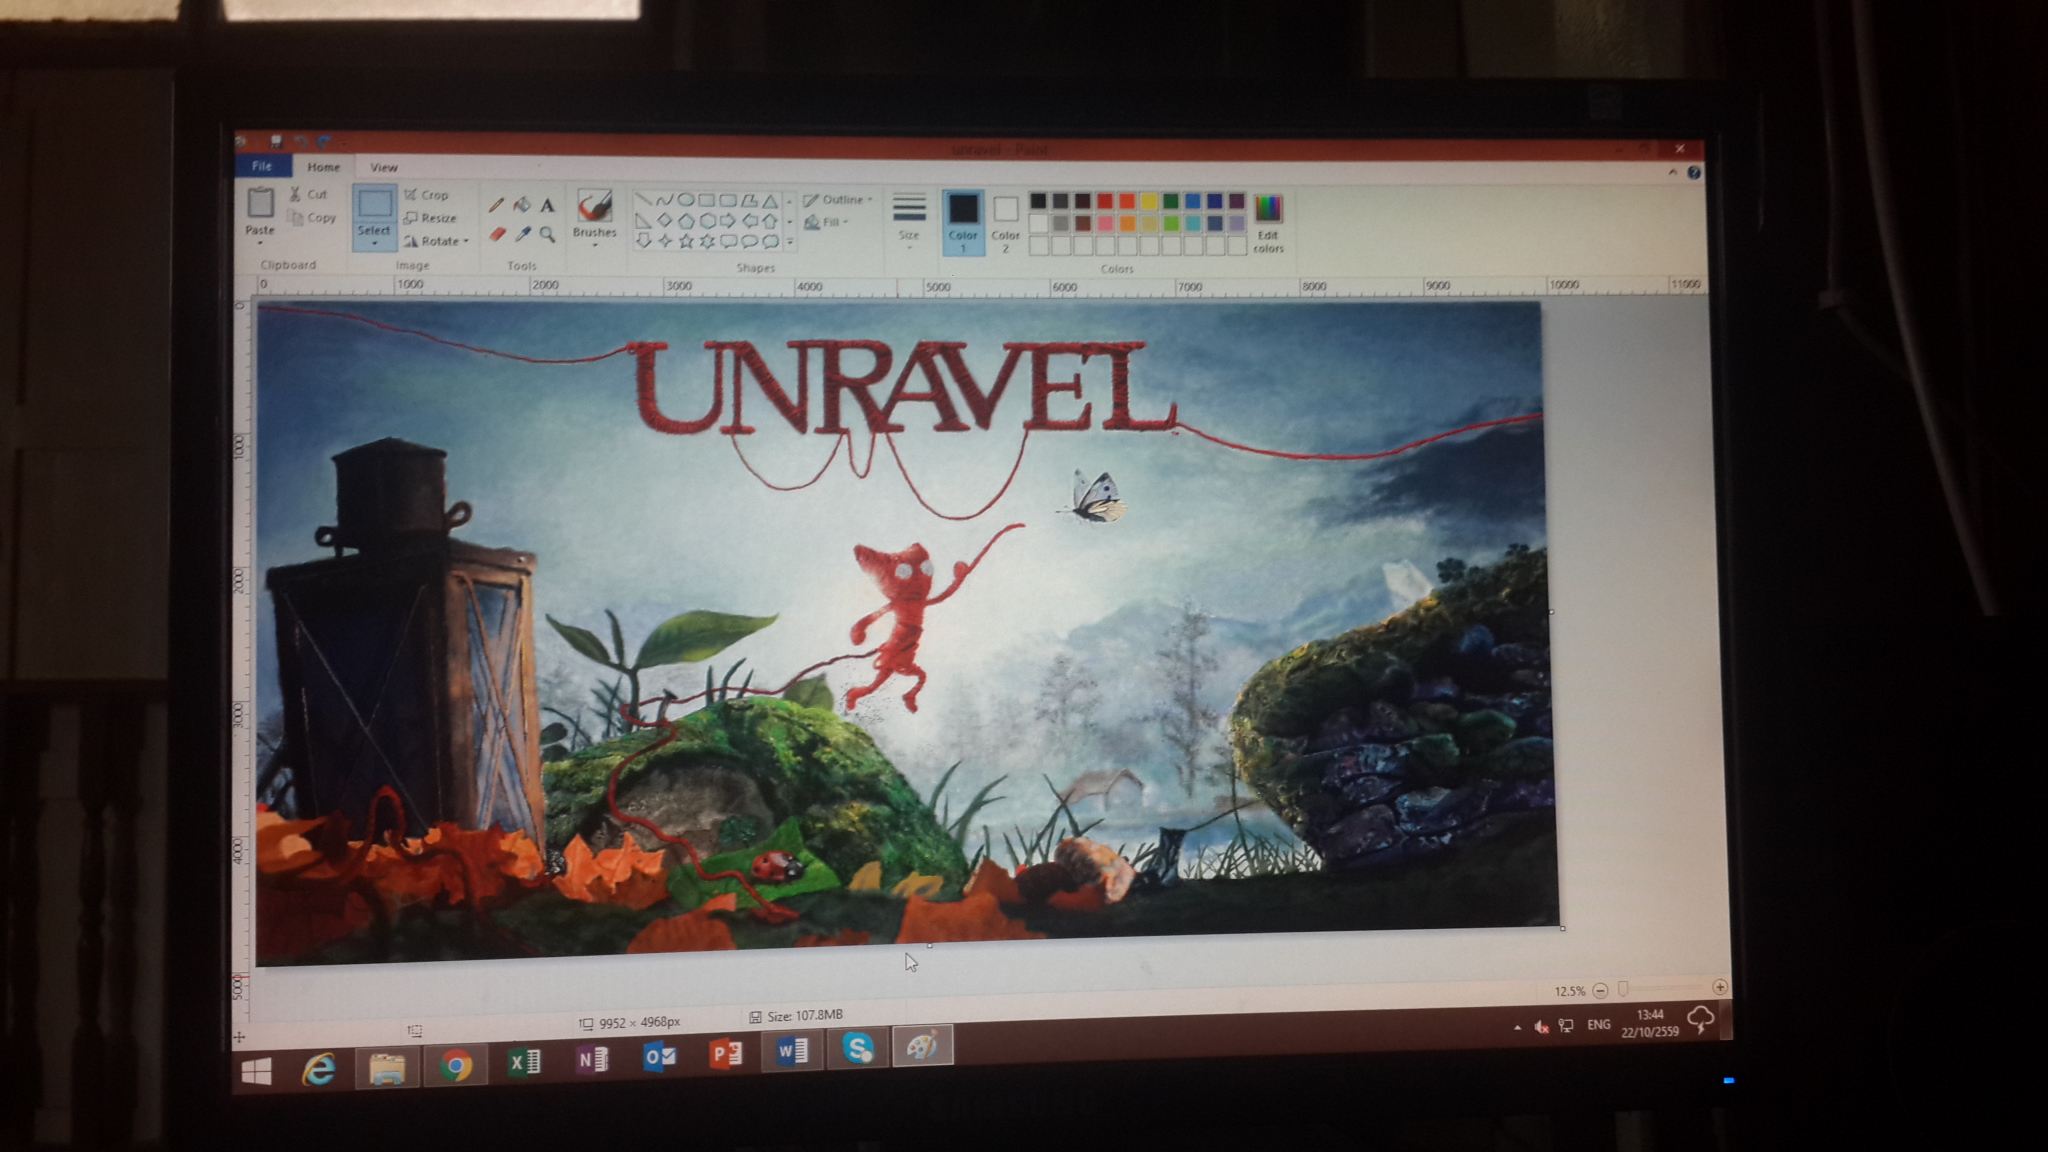Choose the Diamond shape

tap(664, 220)
